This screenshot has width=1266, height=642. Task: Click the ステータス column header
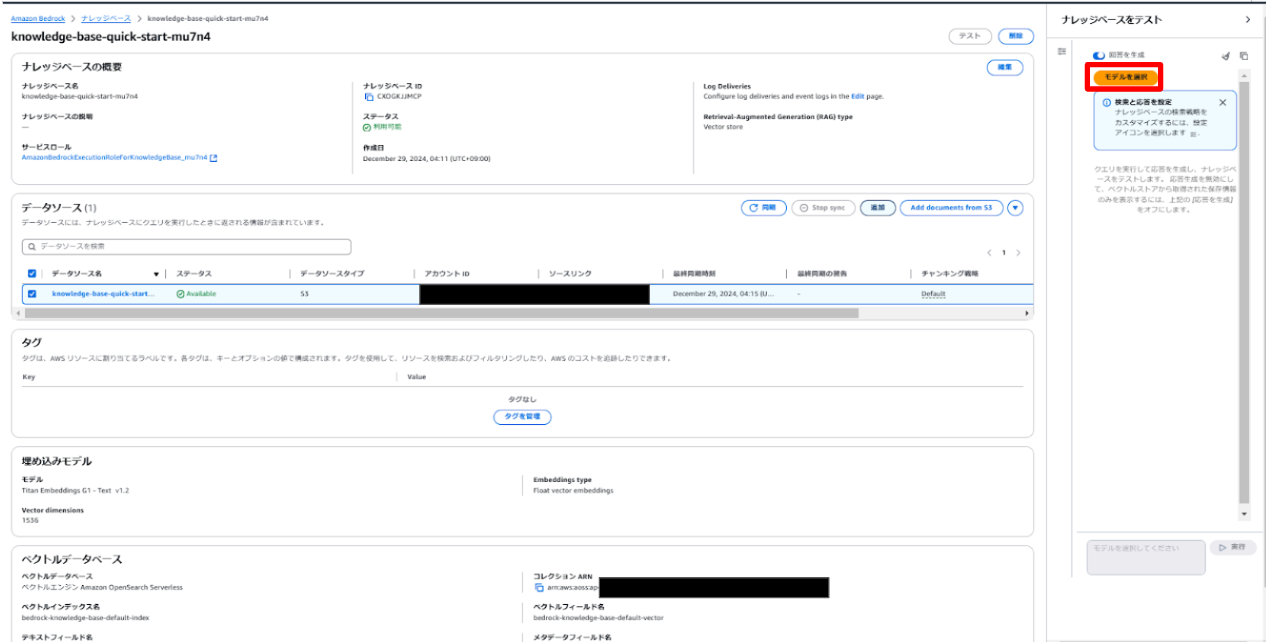194,274
